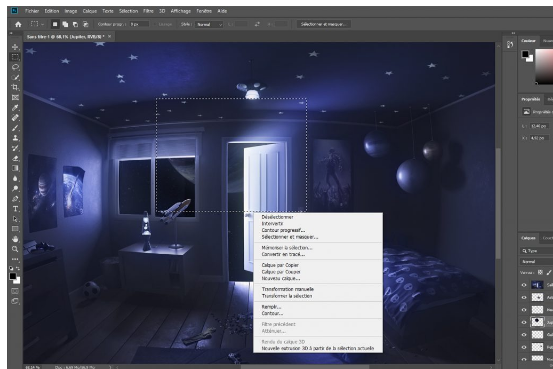Select the Eyedropper tool
This screenshot has width=553, height=369.
15,108
